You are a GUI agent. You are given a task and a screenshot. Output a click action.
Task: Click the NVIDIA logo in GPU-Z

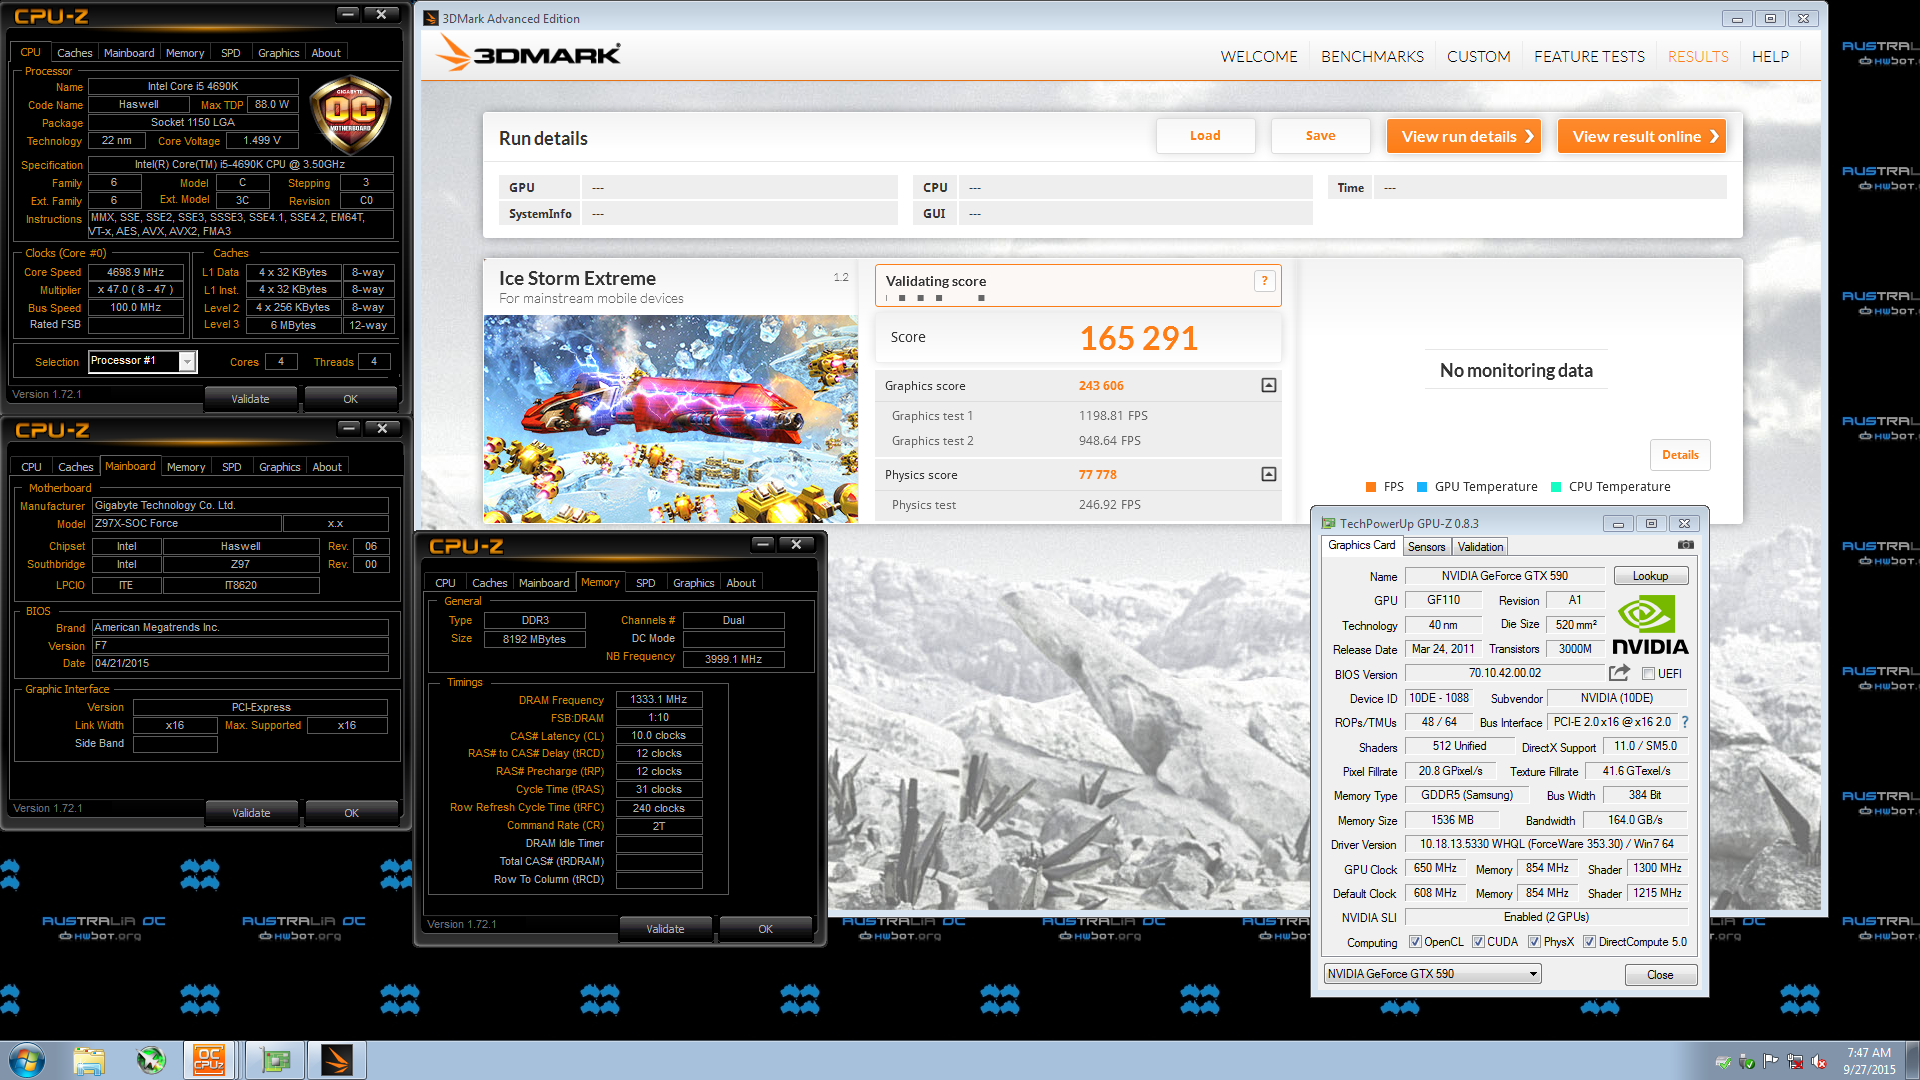coord(1650,625)
